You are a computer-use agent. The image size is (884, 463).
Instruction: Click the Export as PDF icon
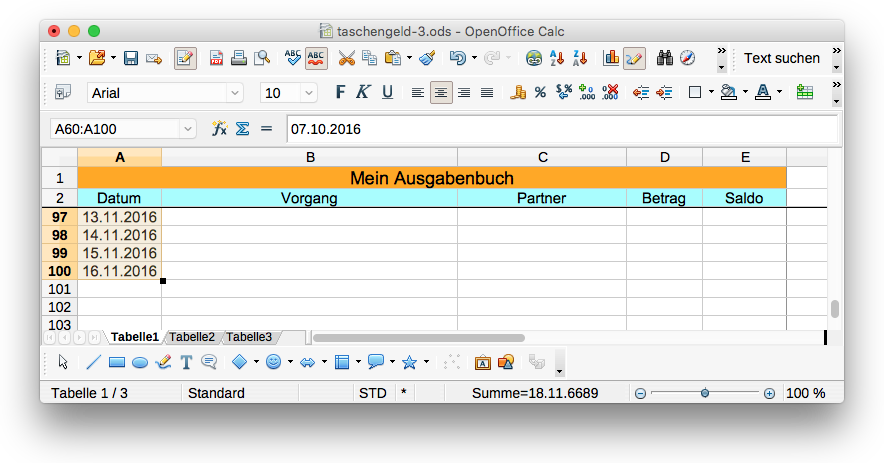216,58
